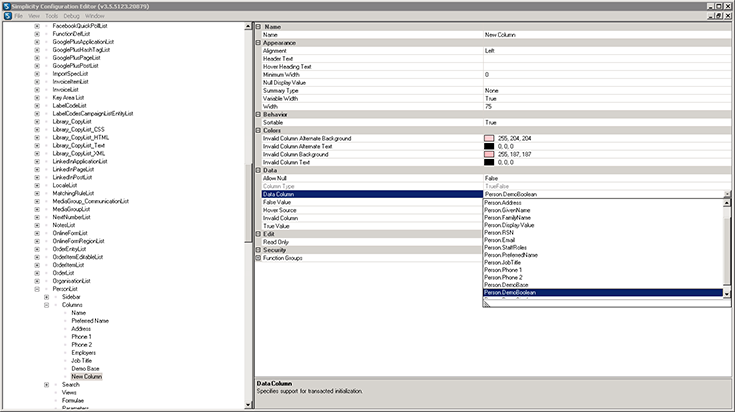Viewport: 735px width, 412px height.
Task: Collapse the Colors property category
Action: pyautogui.click(x=258, y=130)
